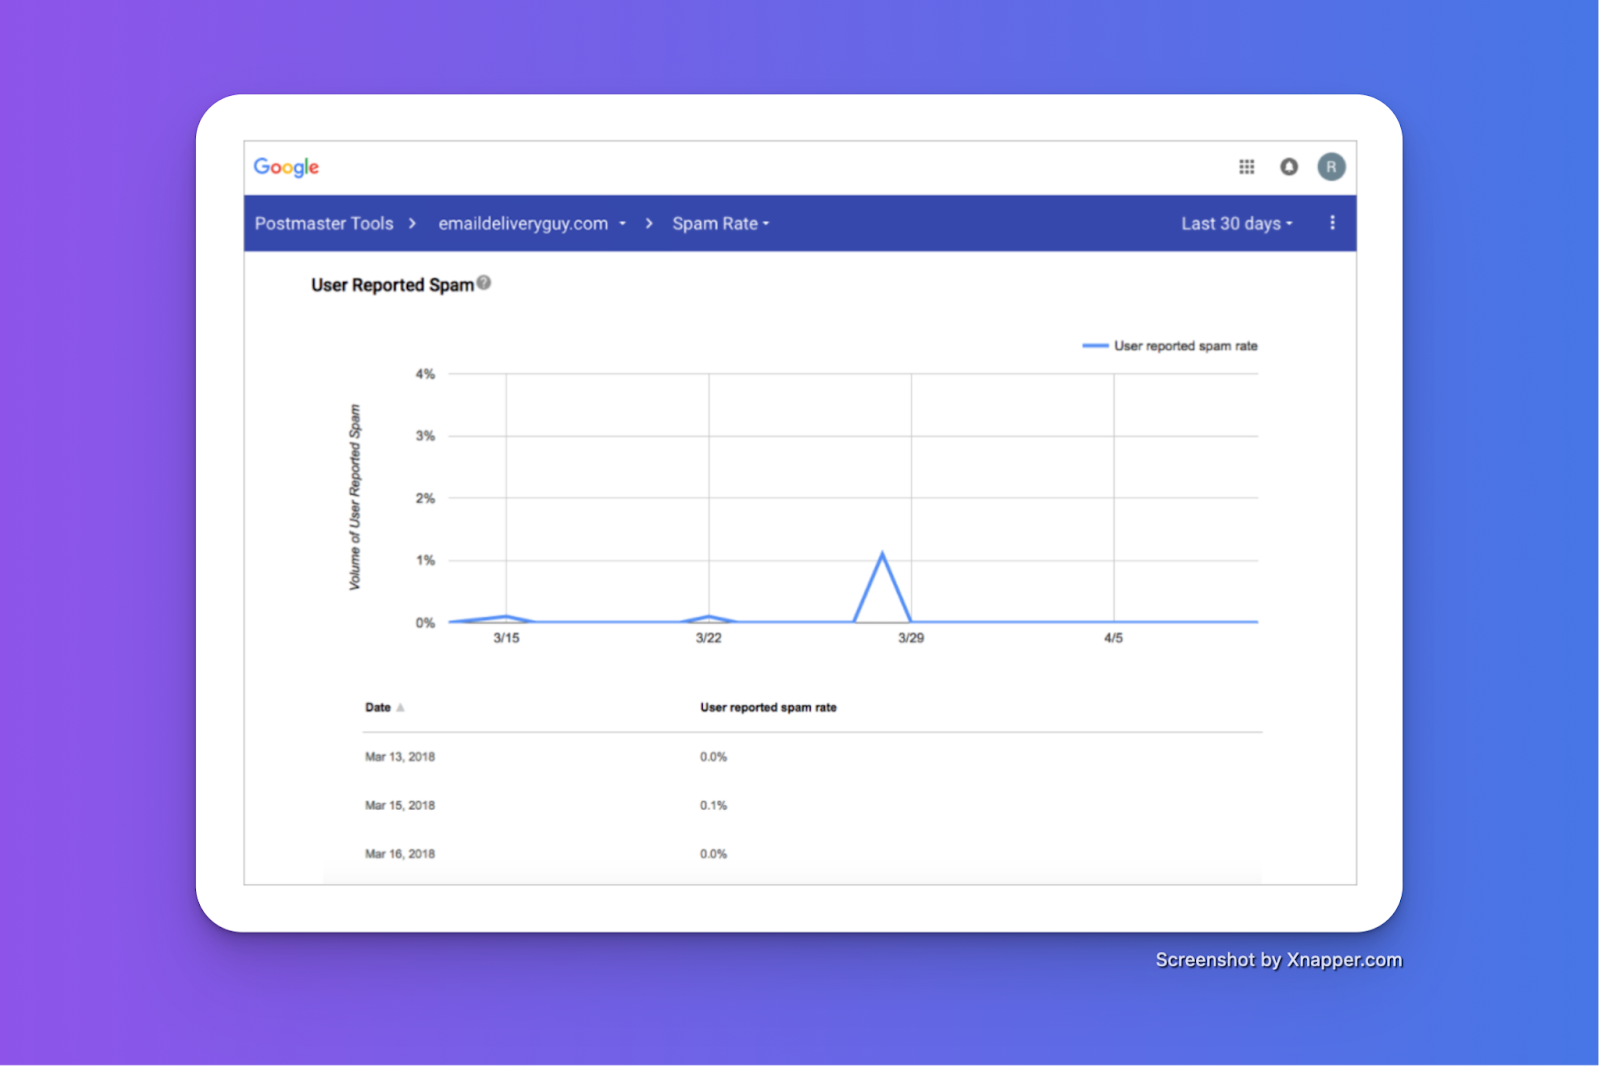Click the chevron after Postmaster Tools
Screen dimensions: 1600x1066
(x=412, y=224)
